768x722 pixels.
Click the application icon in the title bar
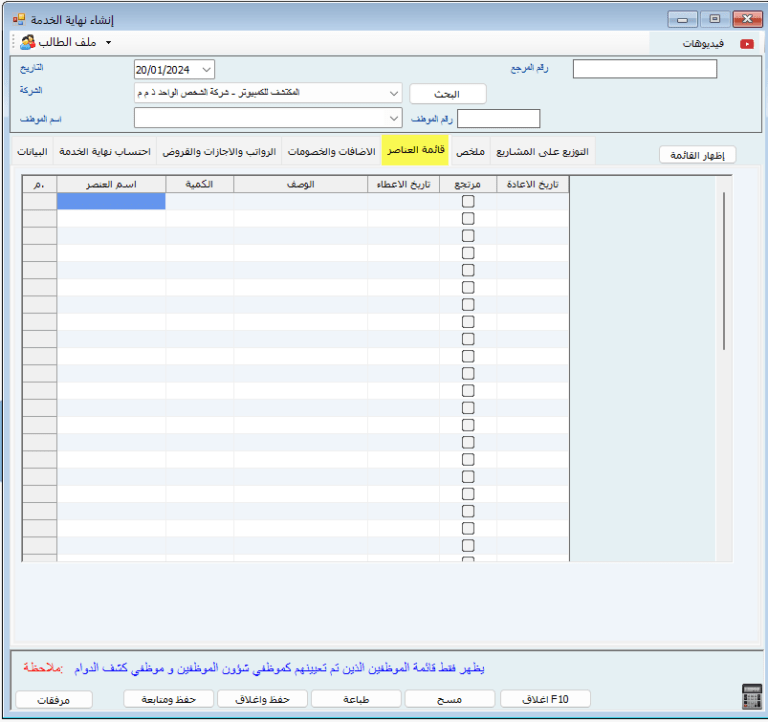pyautogui.click(x=18, y=19)
